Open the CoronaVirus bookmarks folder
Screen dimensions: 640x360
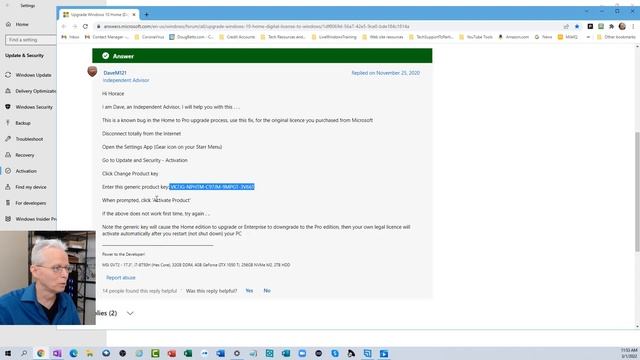(149, 37)
